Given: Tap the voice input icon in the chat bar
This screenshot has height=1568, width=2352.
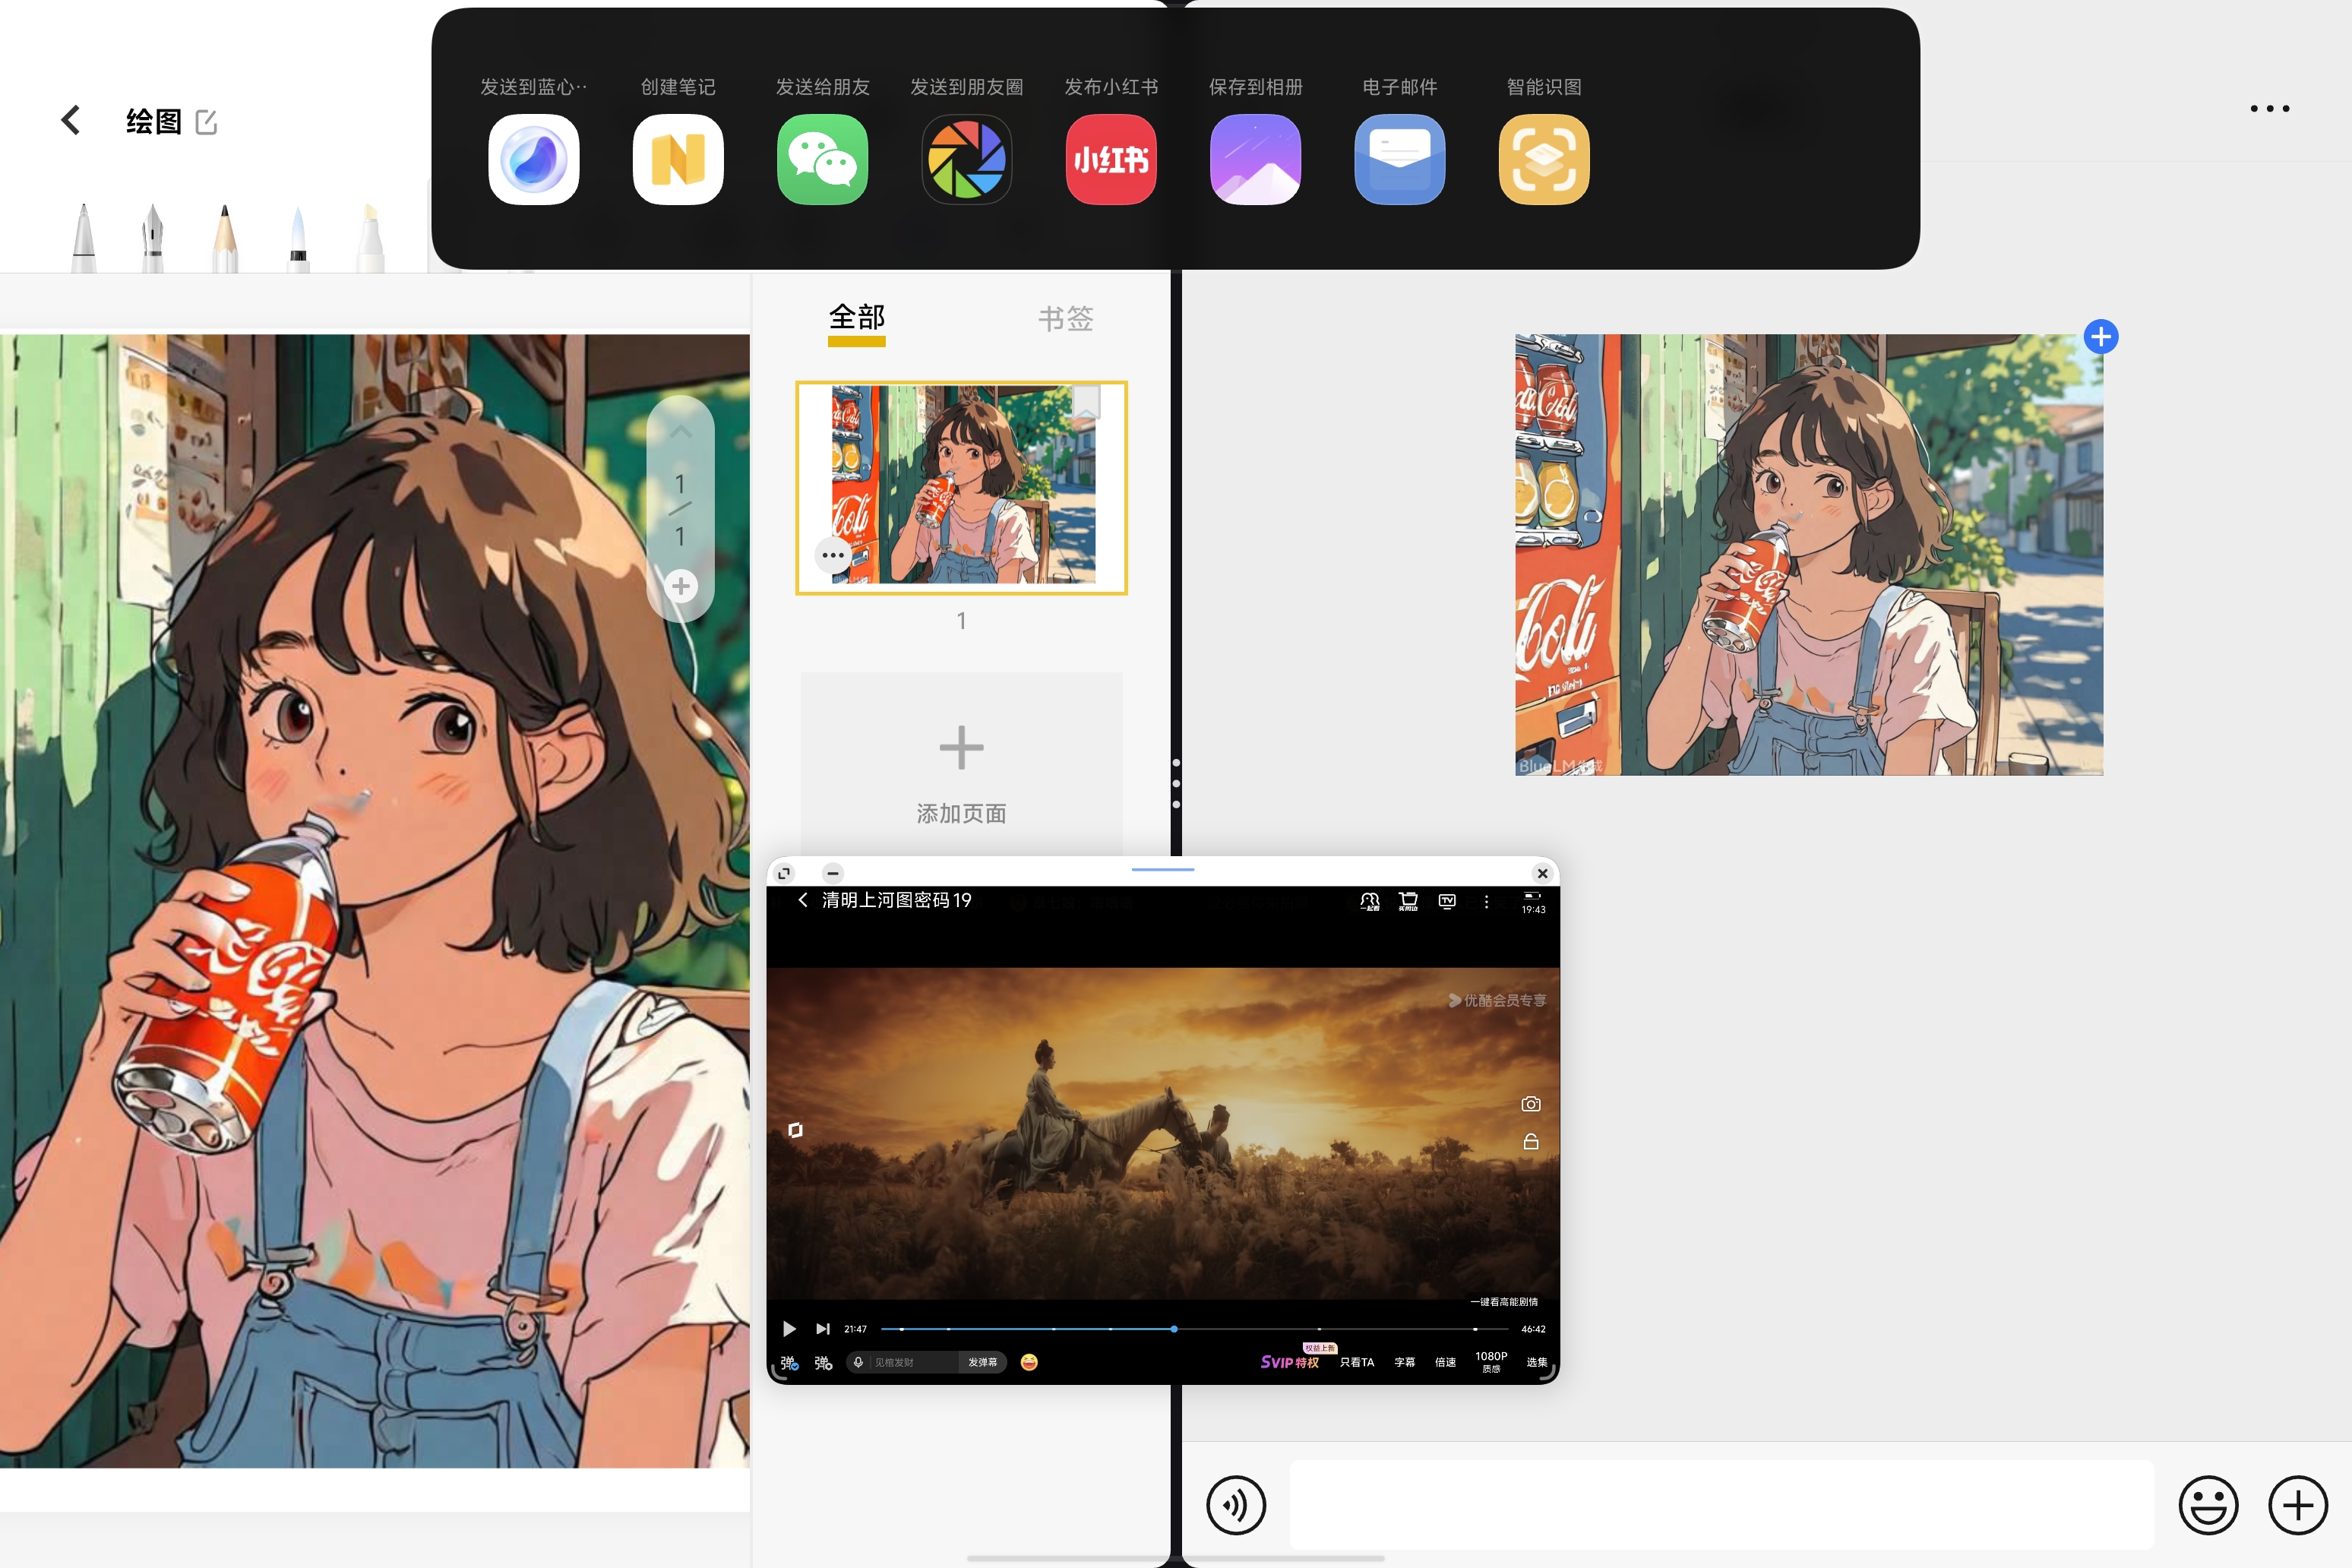Looking at the screenshot, I should click(x=1236, y=1505).
